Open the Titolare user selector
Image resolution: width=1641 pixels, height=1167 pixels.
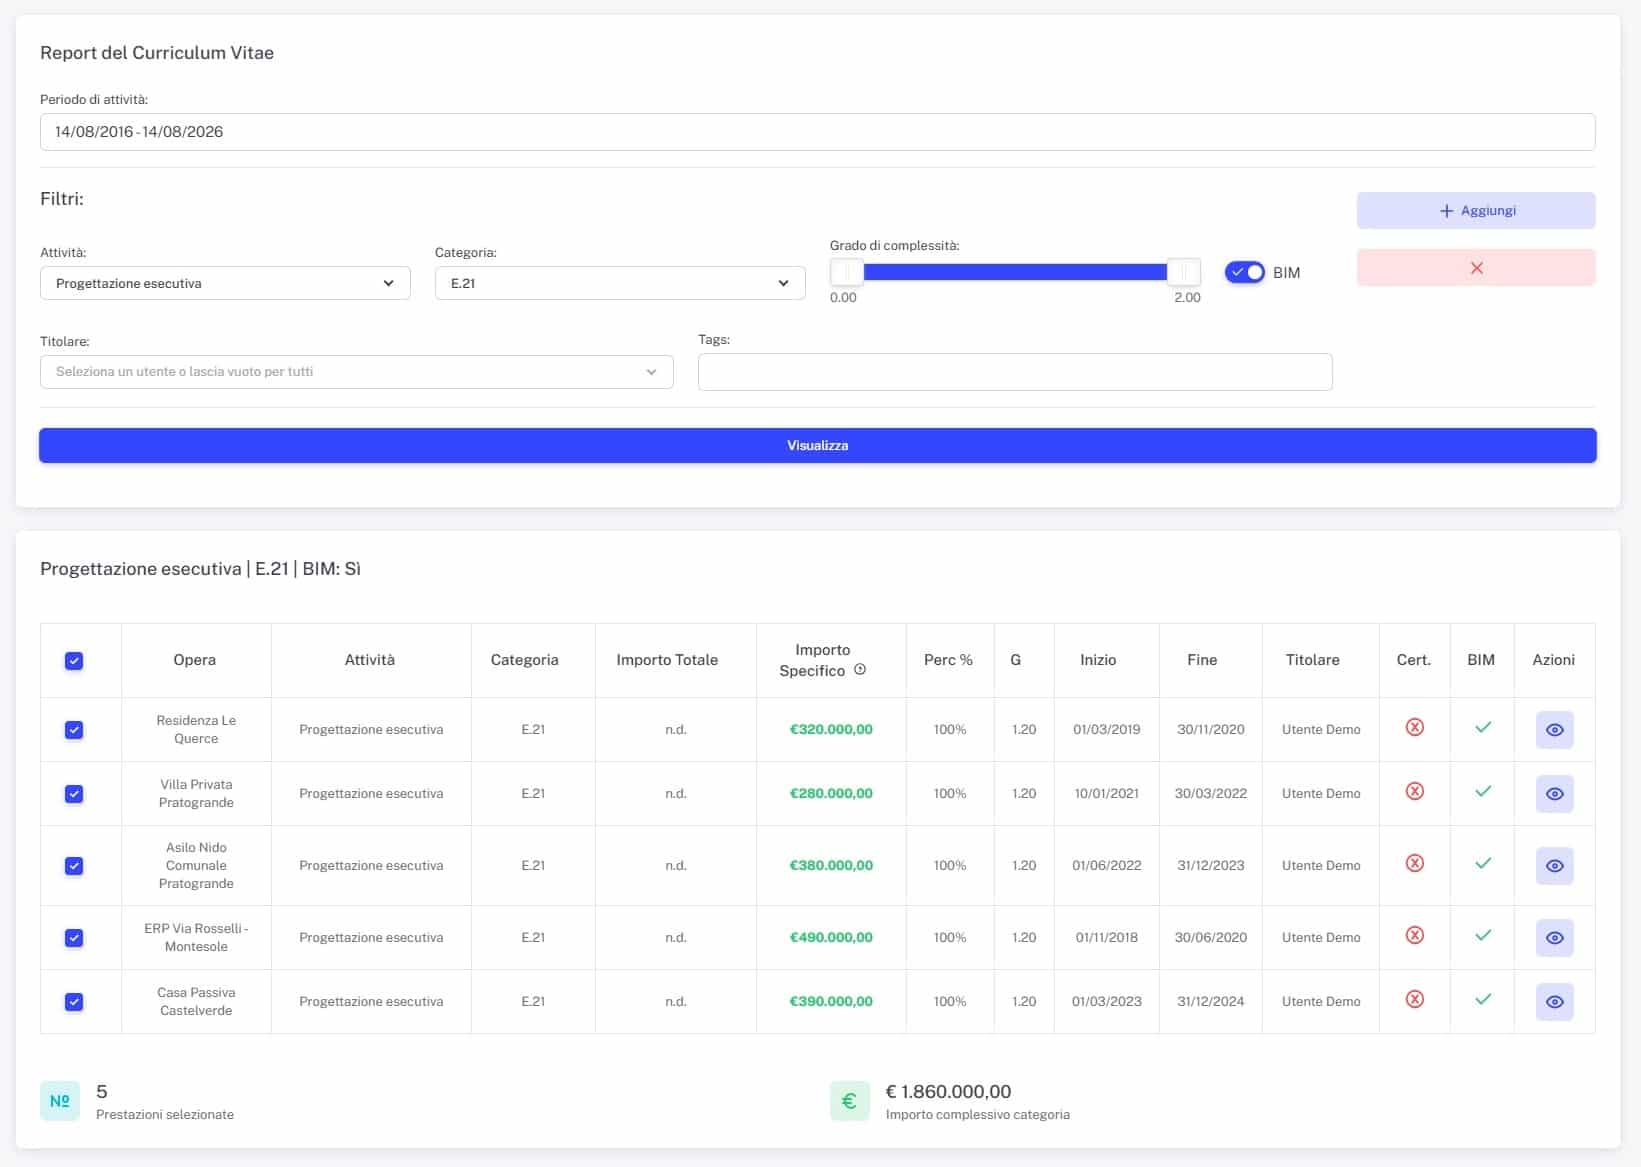click(356, 372)
